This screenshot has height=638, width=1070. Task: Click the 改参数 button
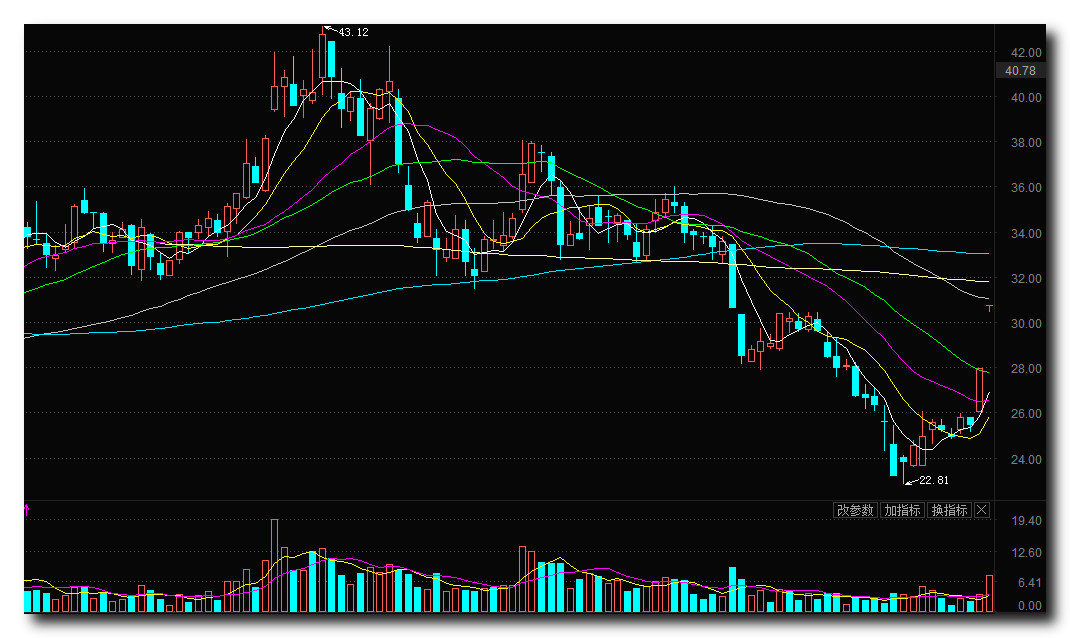[855, 510]
